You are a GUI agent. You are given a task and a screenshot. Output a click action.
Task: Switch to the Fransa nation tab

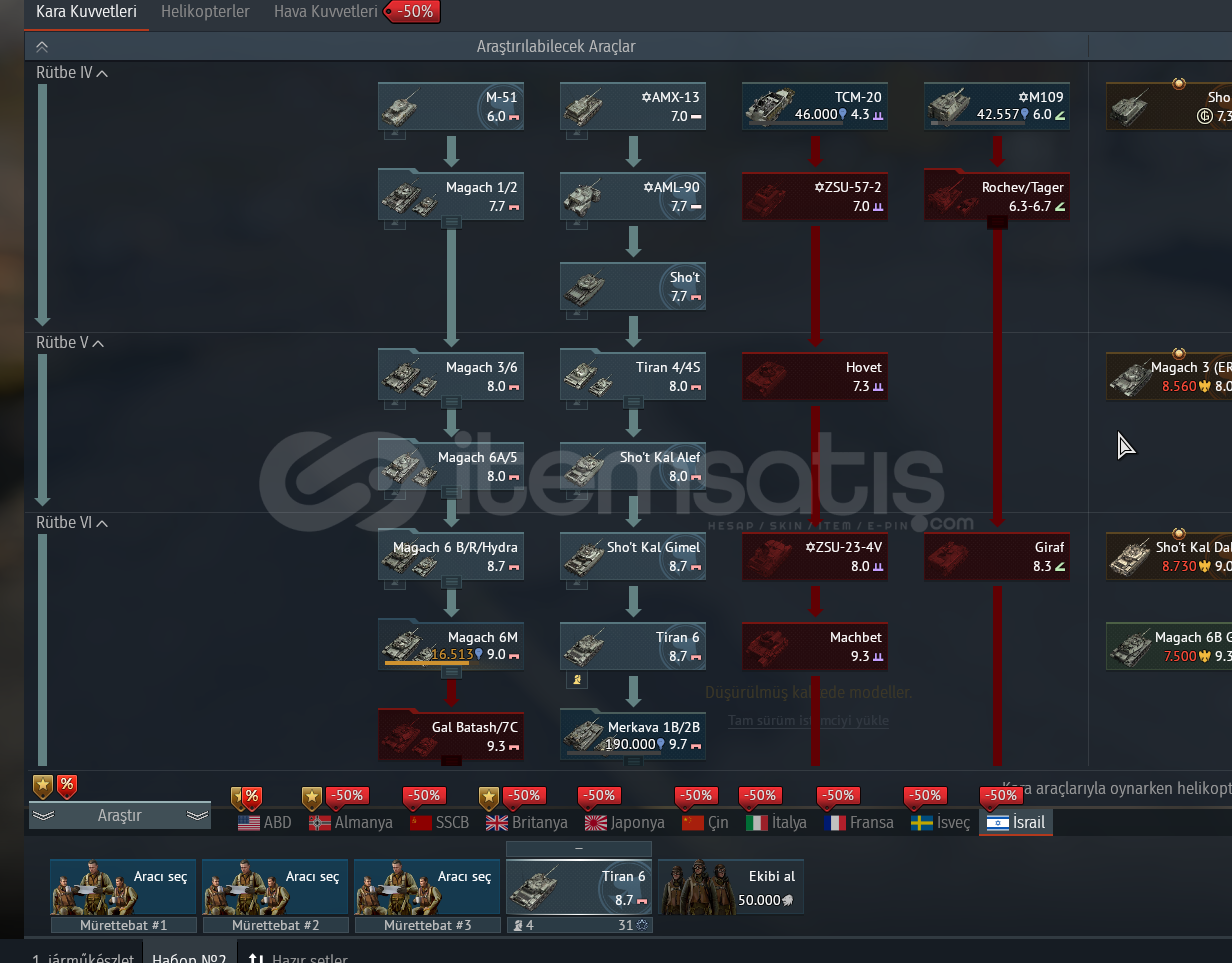tap(858, 823)
